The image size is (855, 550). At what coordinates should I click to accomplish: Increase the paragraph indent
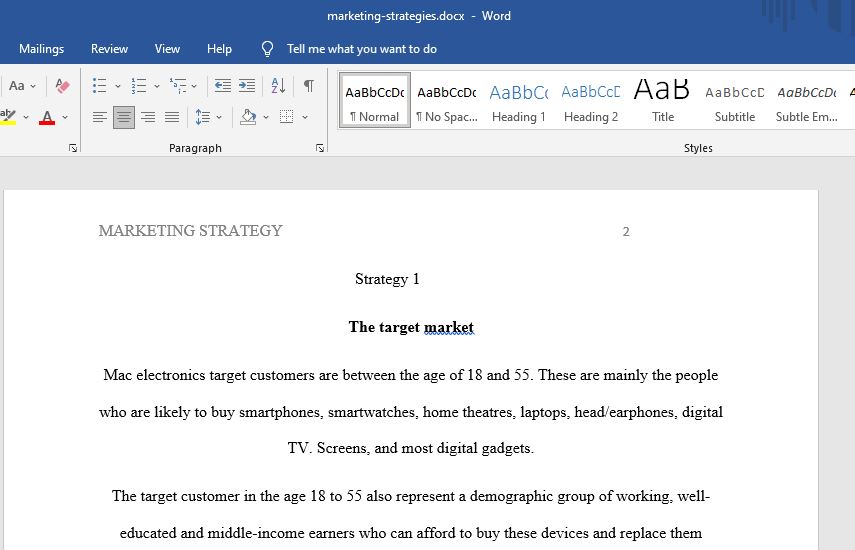point(247,86)
